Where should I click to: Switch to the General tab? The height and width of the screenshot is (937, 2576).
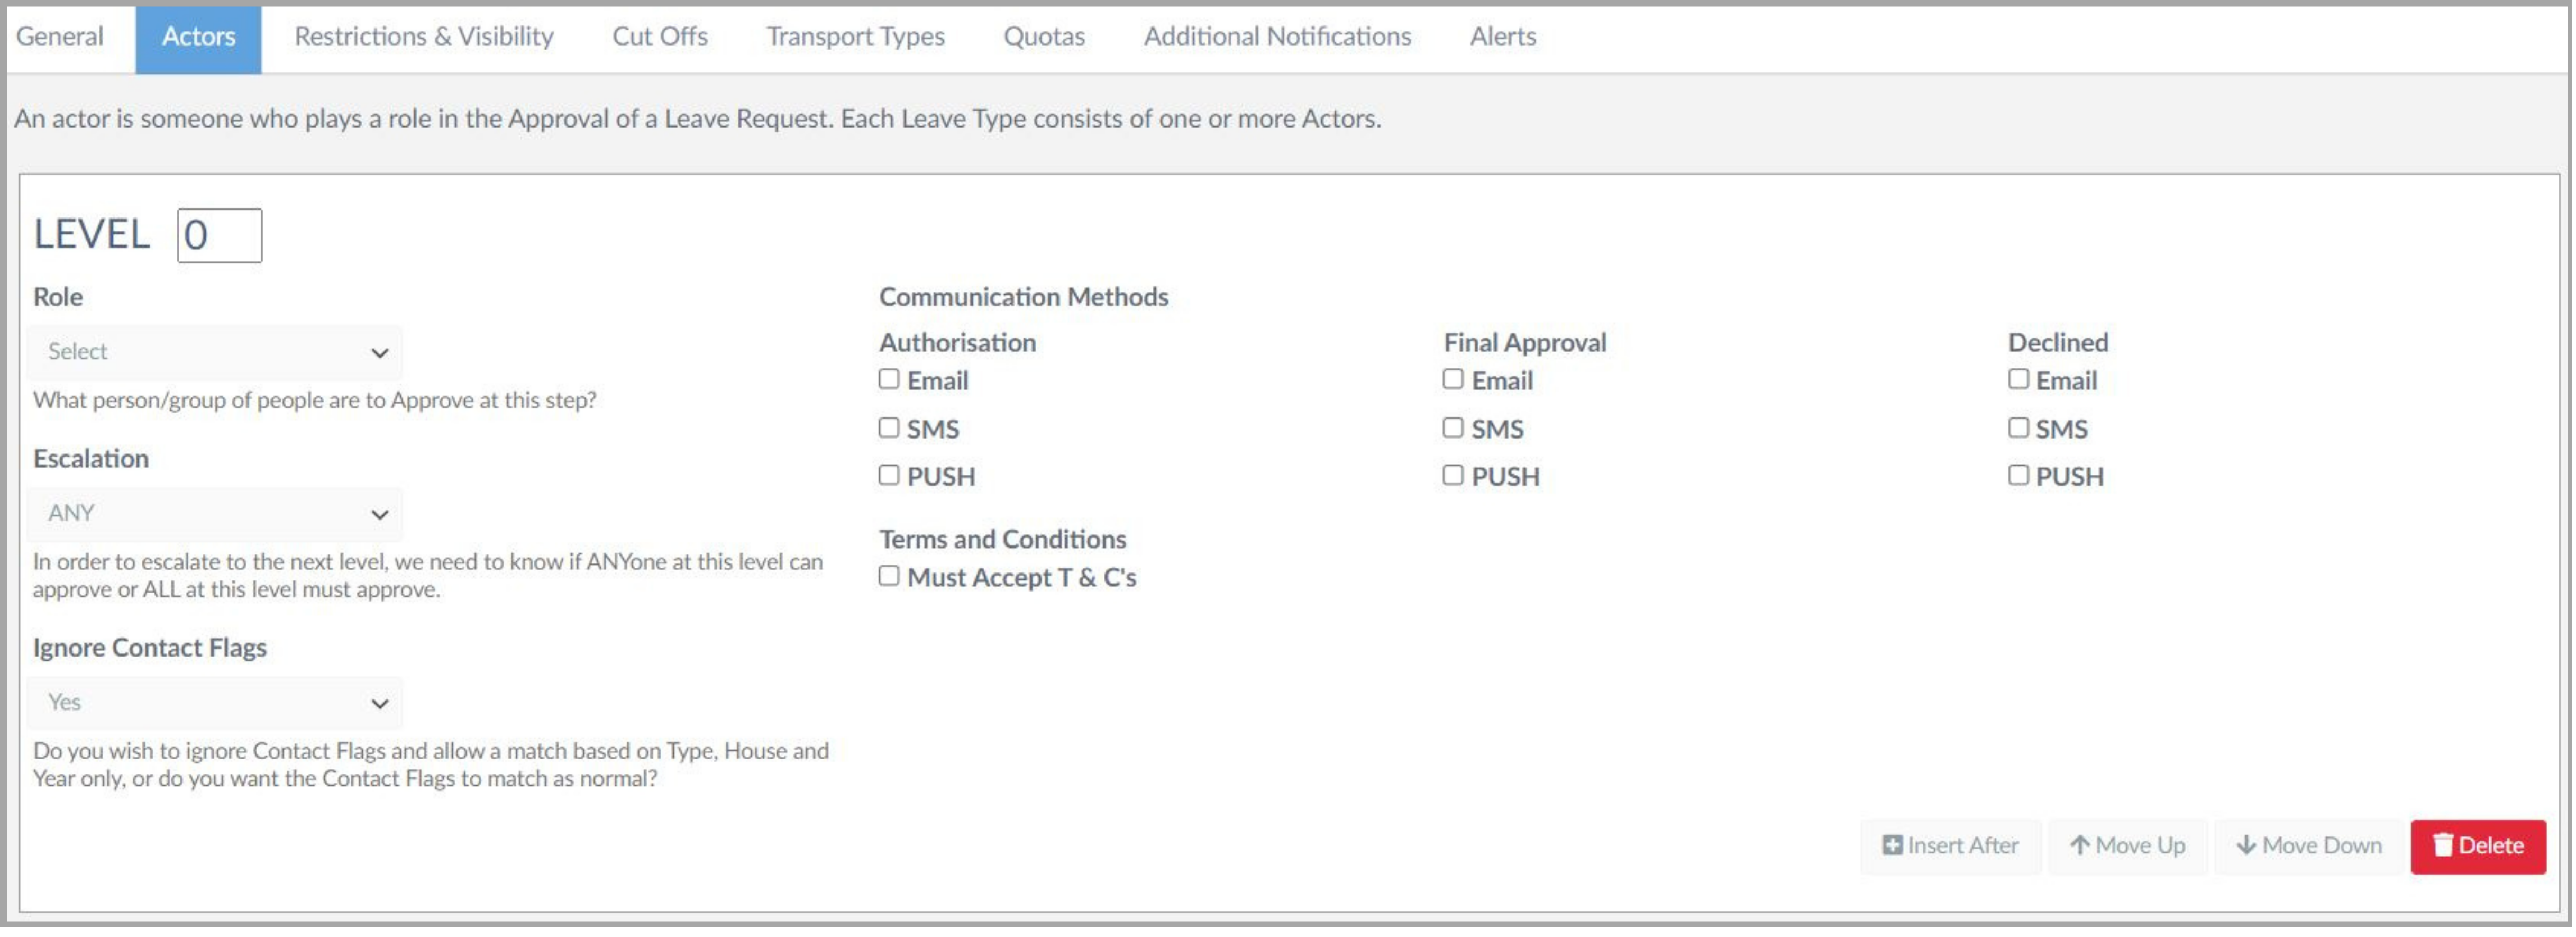tap(60, 37)
